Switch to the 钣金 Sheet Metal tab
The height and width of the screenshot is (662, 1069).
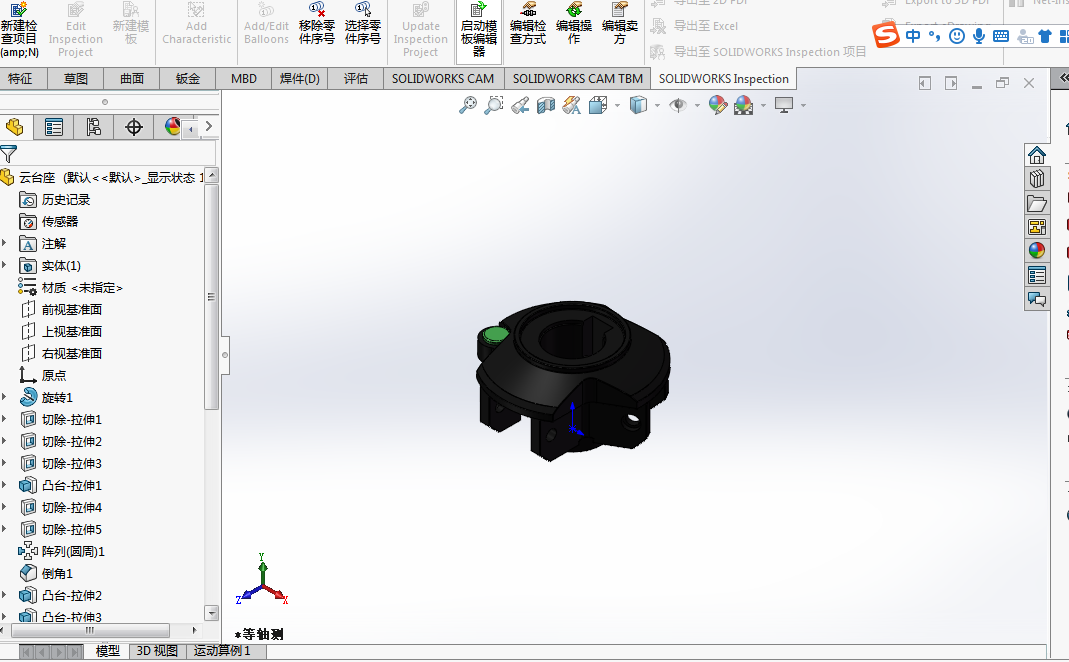click(x=187, y=79)
